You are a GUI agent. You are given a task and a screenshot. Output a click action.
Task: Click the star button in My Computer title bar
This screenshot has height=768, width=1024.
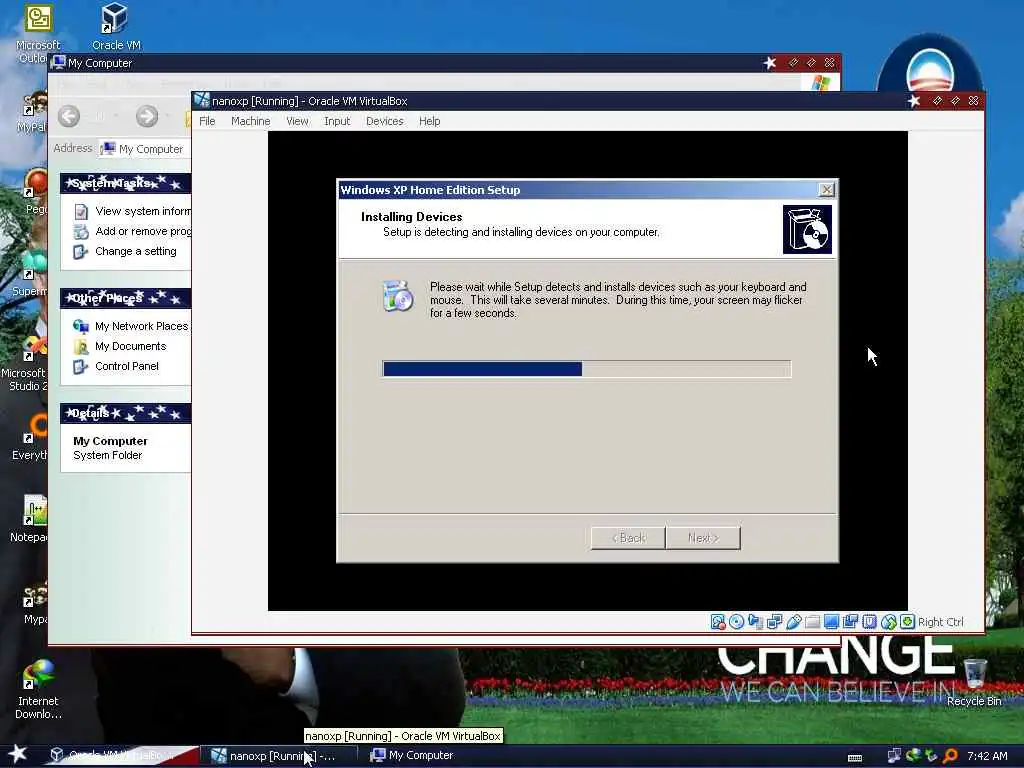point(770,63)
